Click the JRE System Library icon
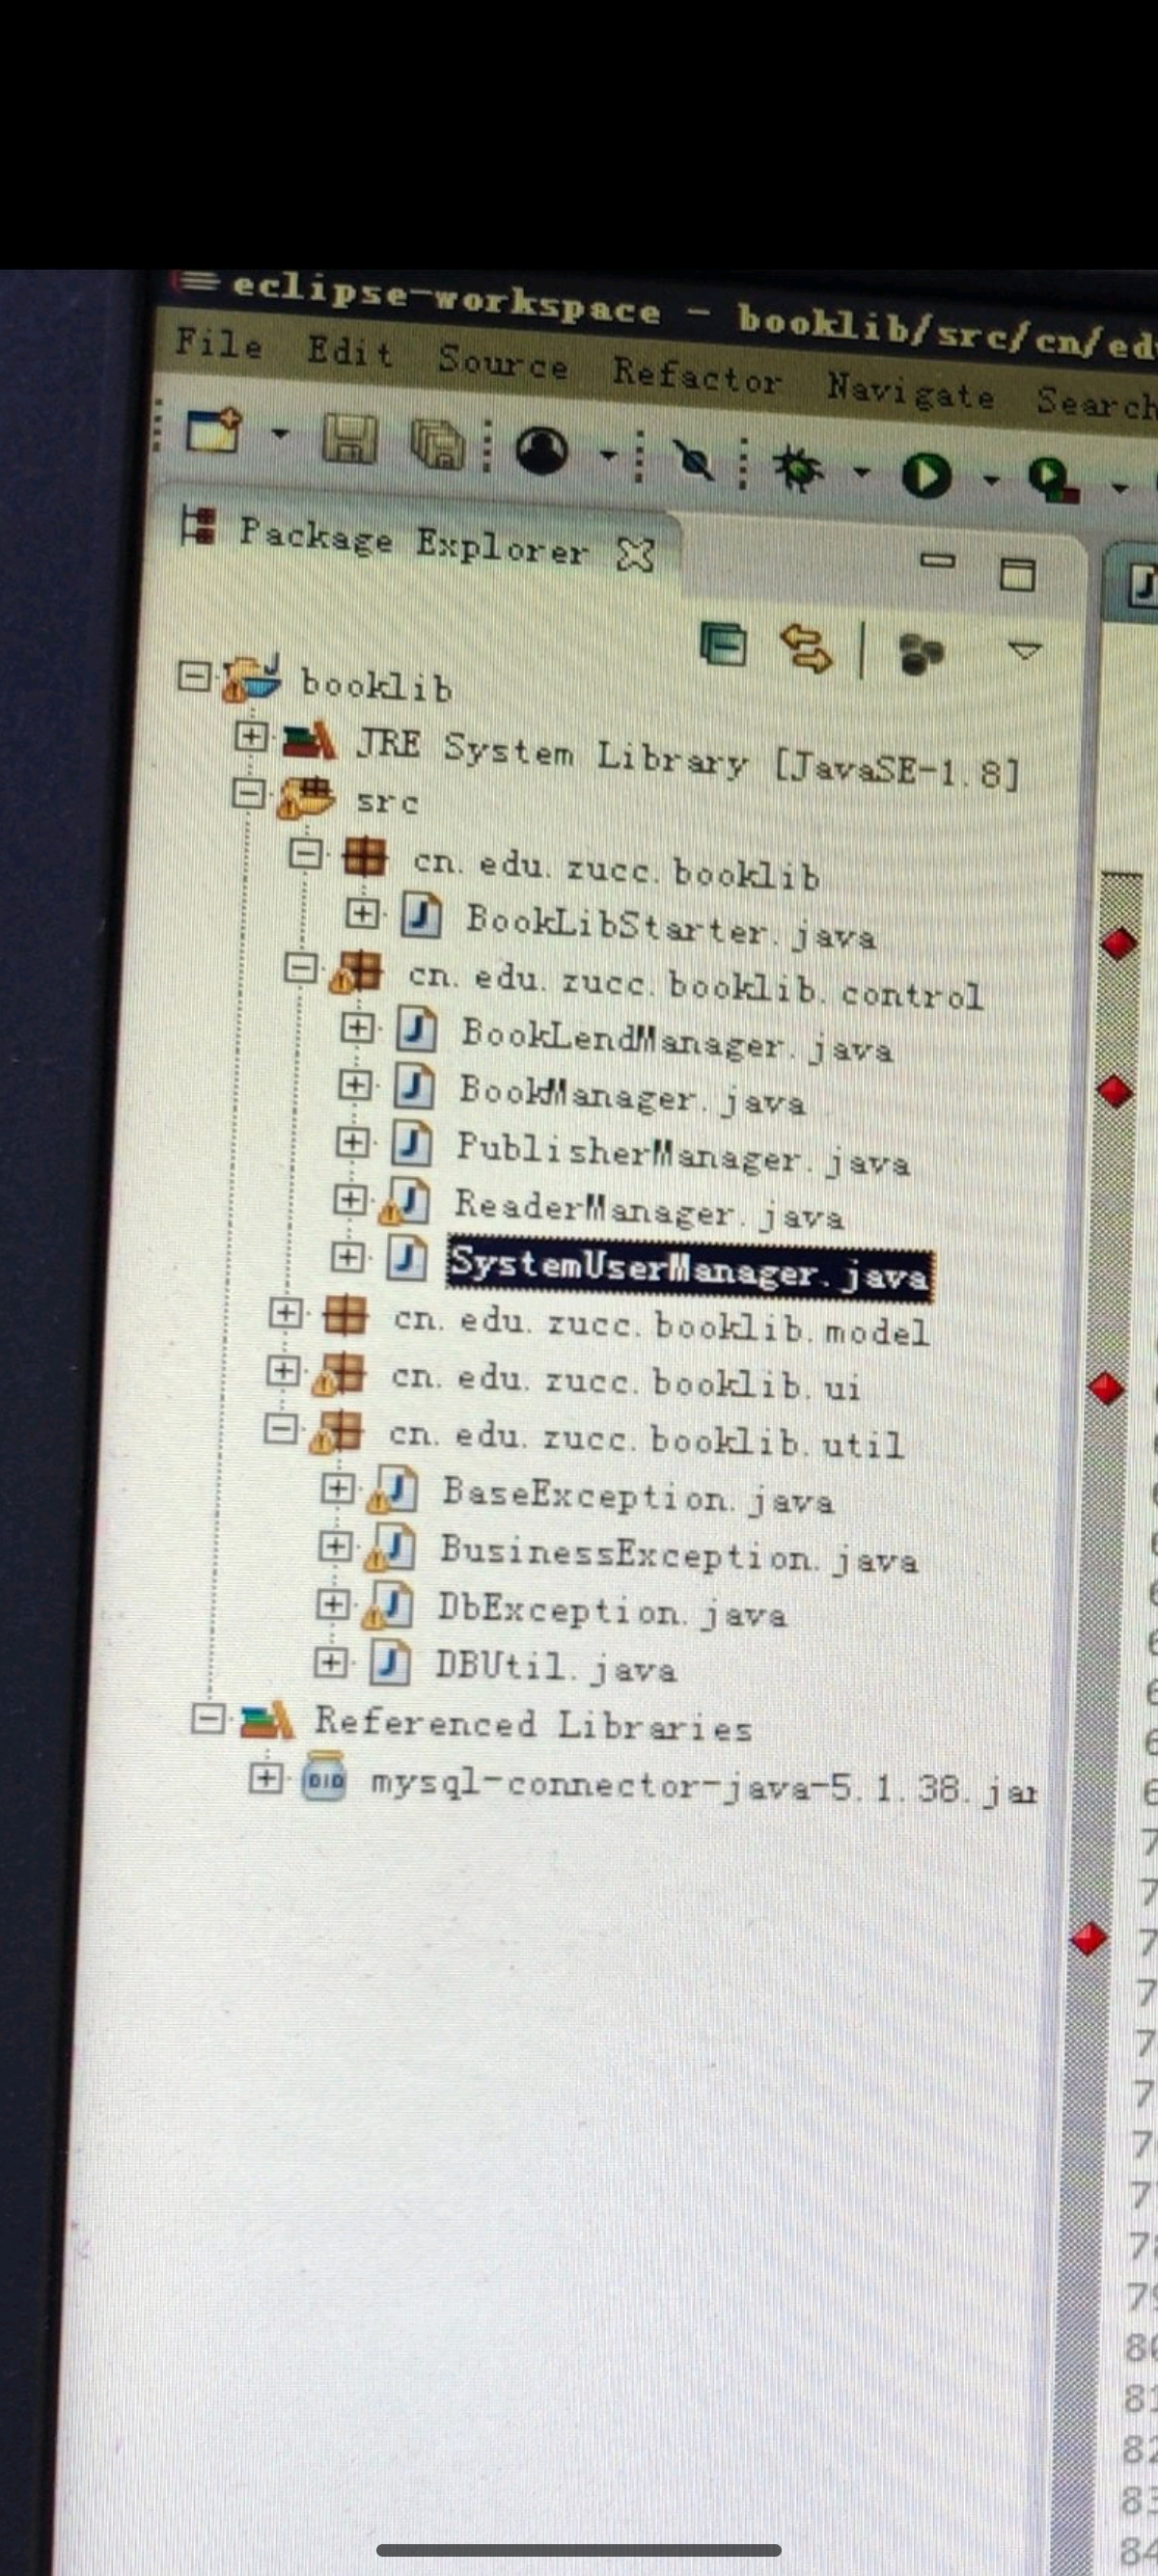 tap(310, 742)
